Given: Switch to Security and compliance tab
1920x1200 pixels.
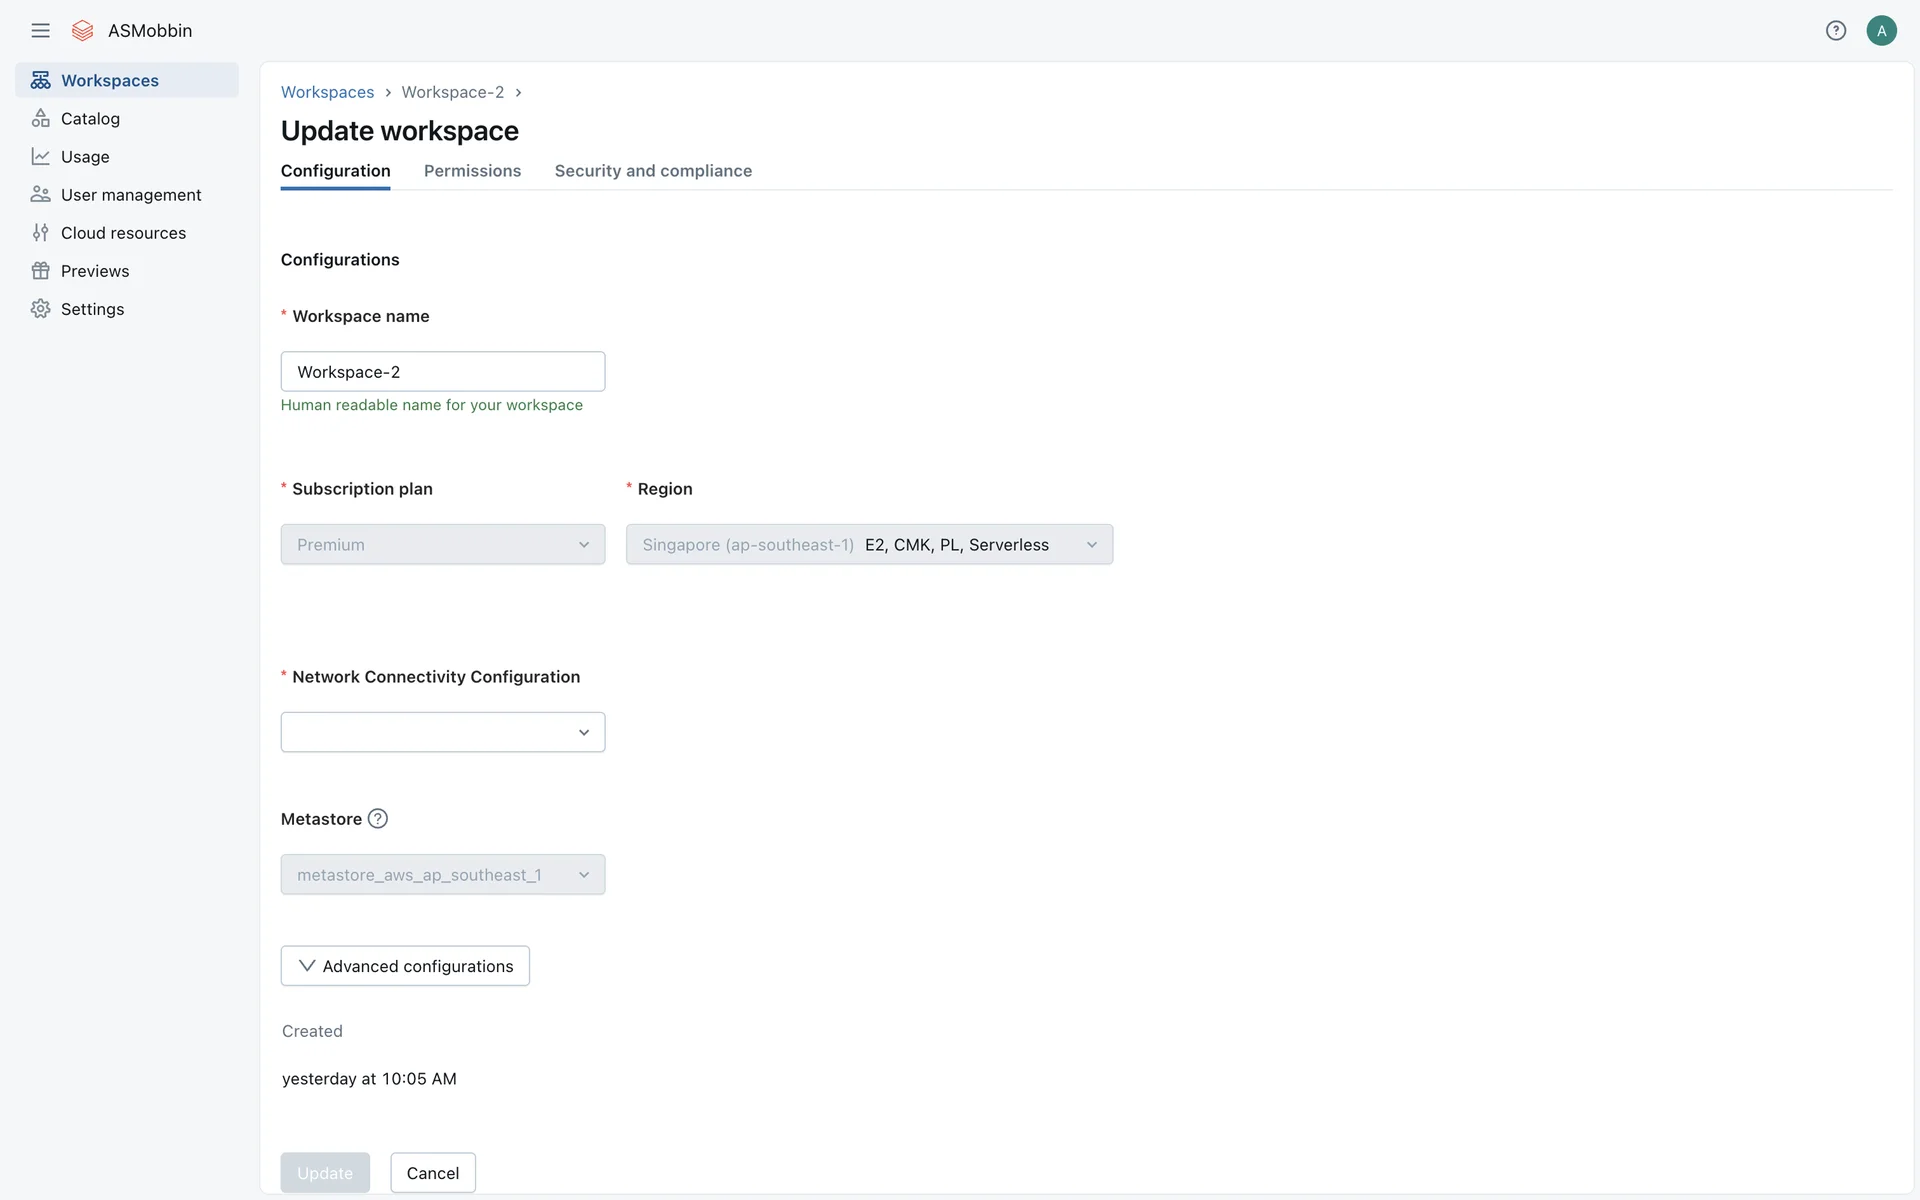Looking at the screenshot, I should (x=653, y=171).
